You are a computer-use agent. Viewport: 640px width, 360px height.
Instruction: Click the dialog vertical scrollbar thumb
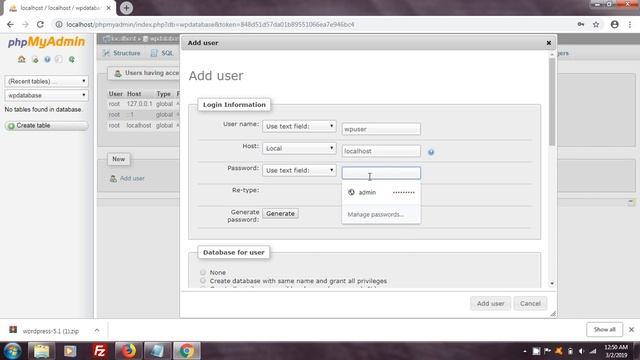point(552,102)
